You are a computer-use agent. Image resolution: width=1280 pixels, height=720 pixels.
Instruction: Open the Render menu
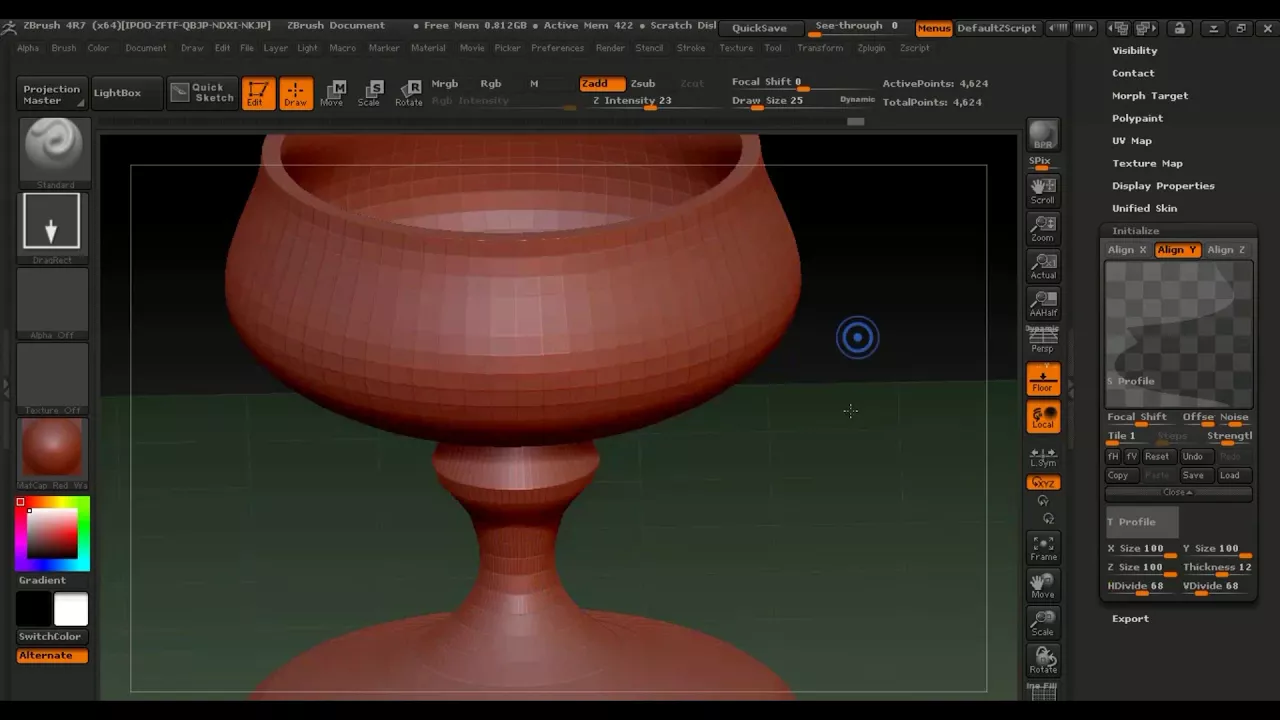tap(610, 48)
